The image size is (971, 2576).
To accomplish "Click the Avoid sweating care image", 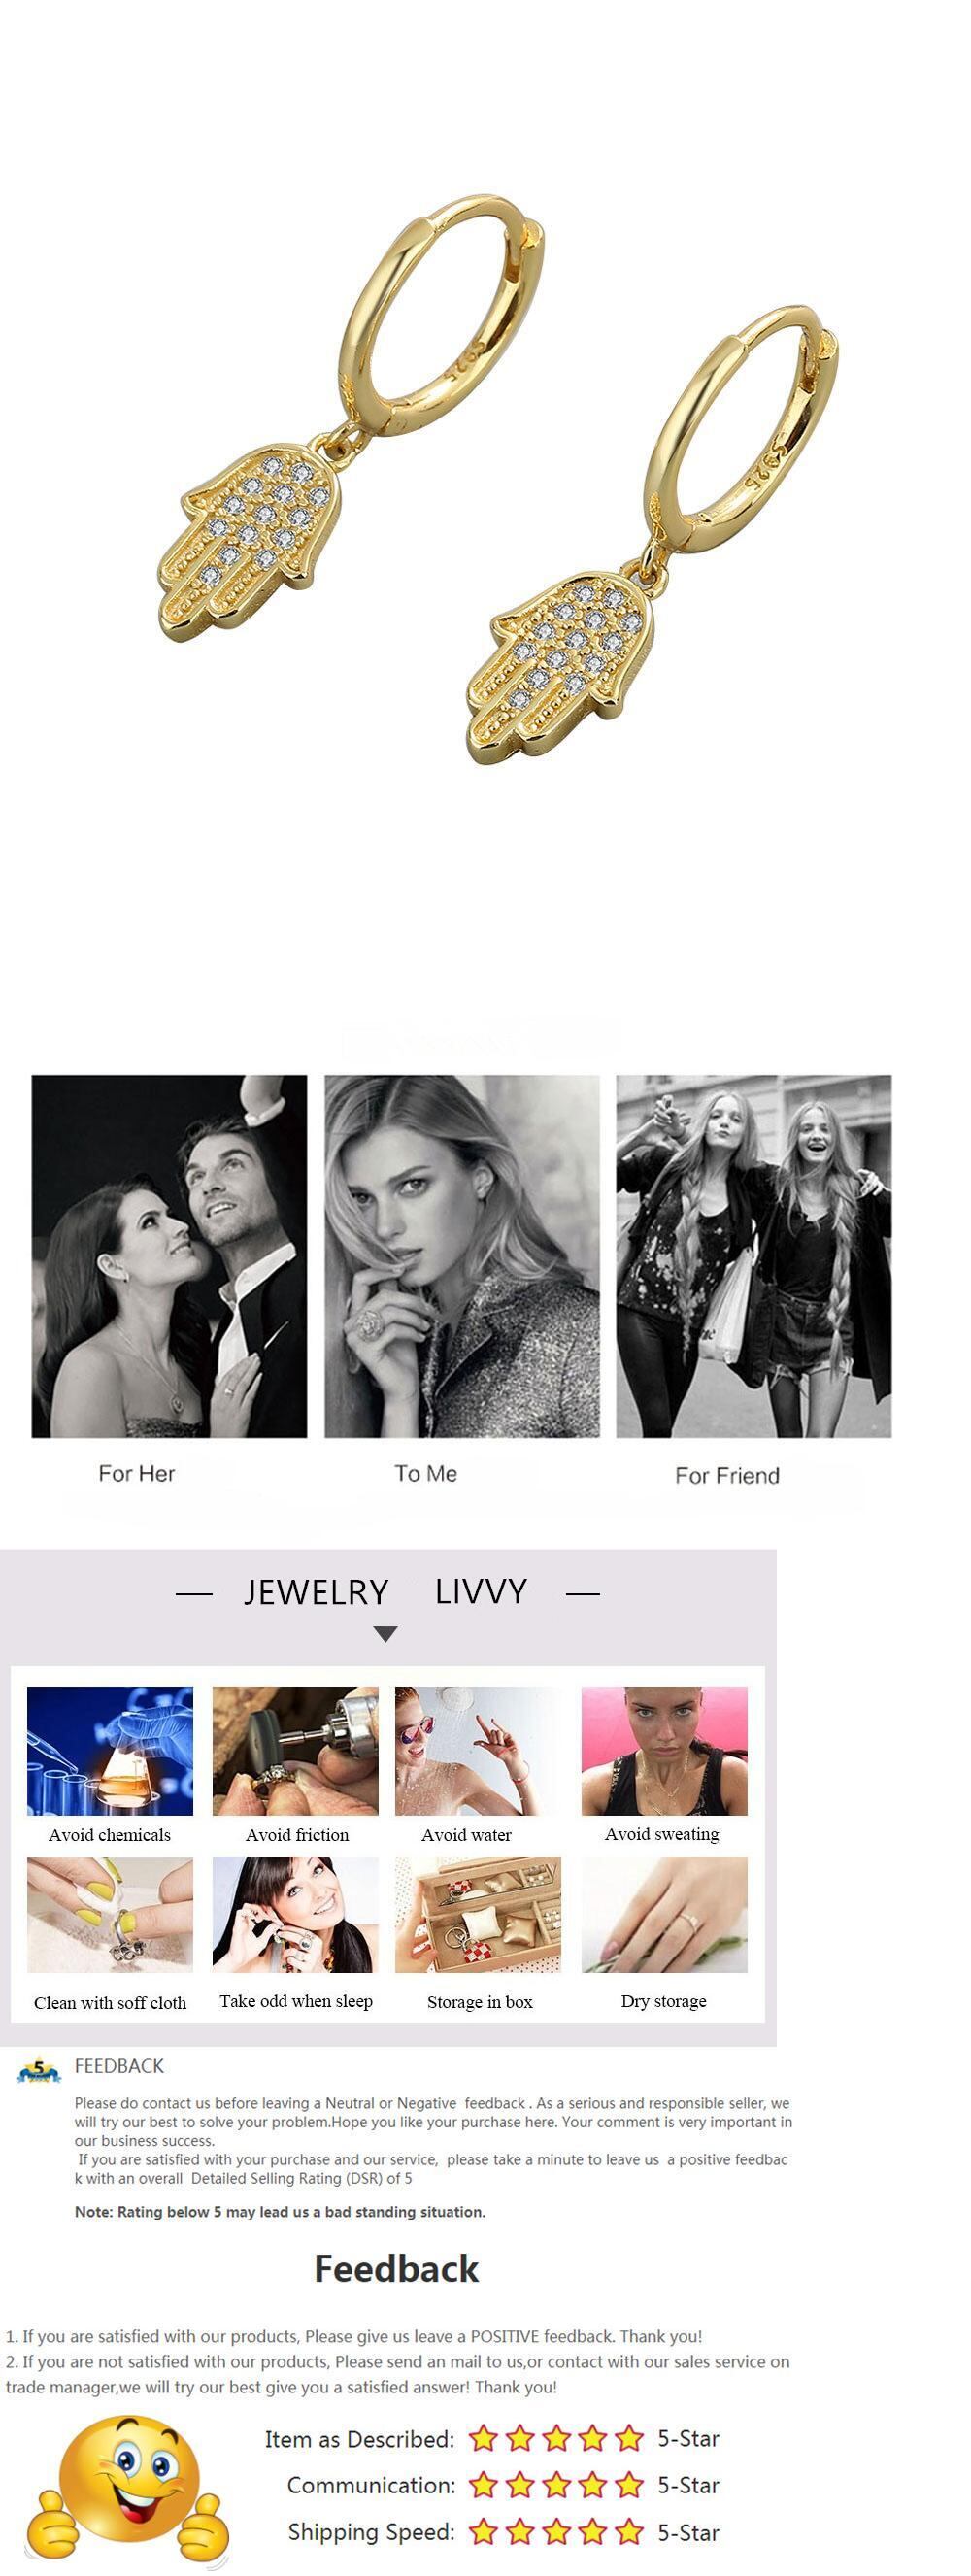I will 664,1750.
